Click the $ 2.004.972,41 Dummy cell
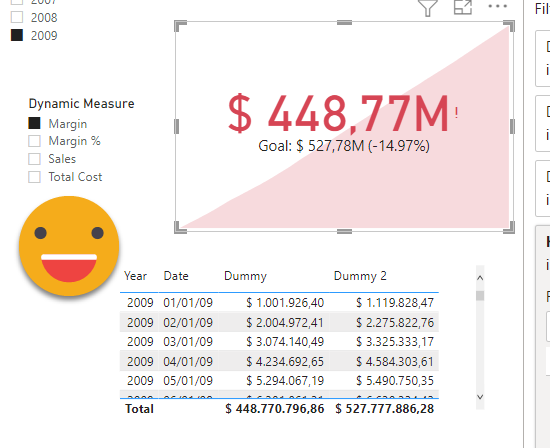Screen dimensions: 550x448 (x=285, y=322)
